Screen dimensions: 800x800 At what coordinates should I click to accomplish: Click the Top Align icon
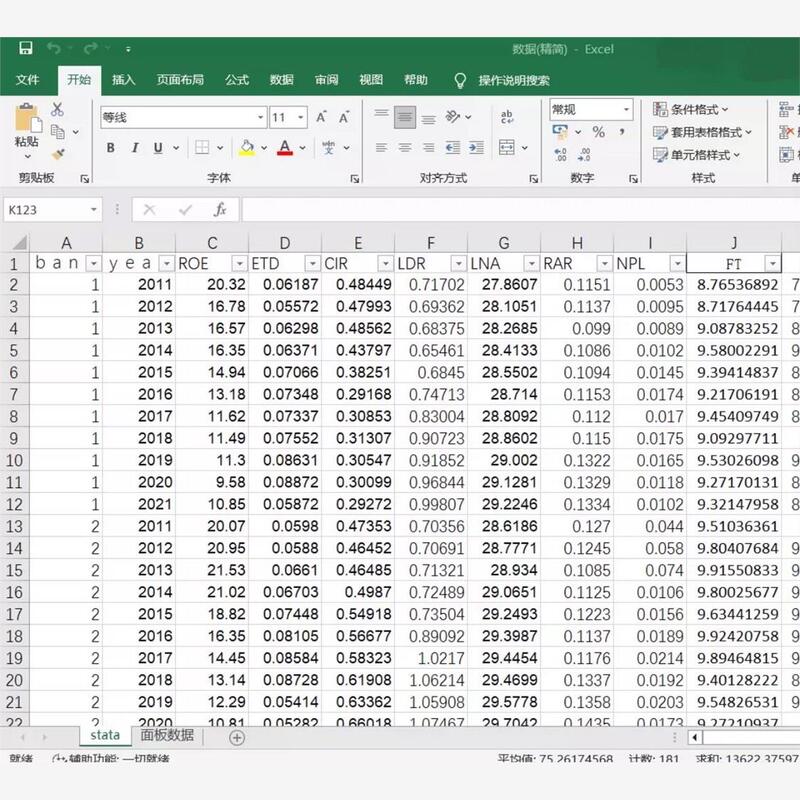(x=381, y=116)
